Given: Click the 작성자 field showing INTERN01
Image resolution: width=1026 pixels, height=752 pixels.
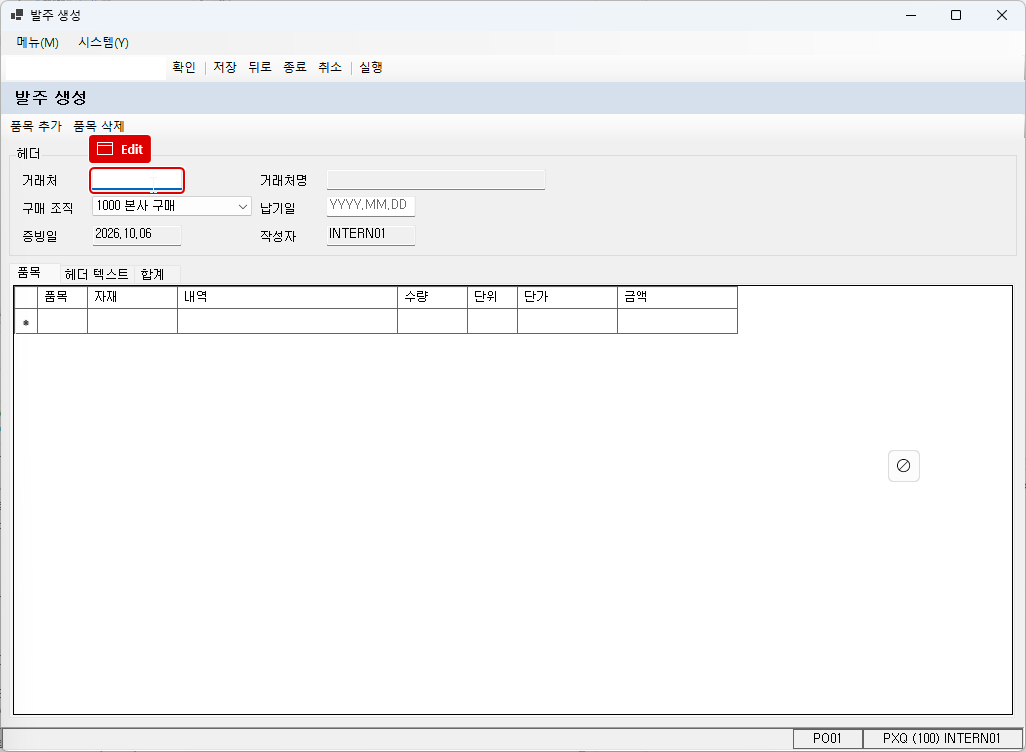Looking at the screenshot, I should pos(371,234).
